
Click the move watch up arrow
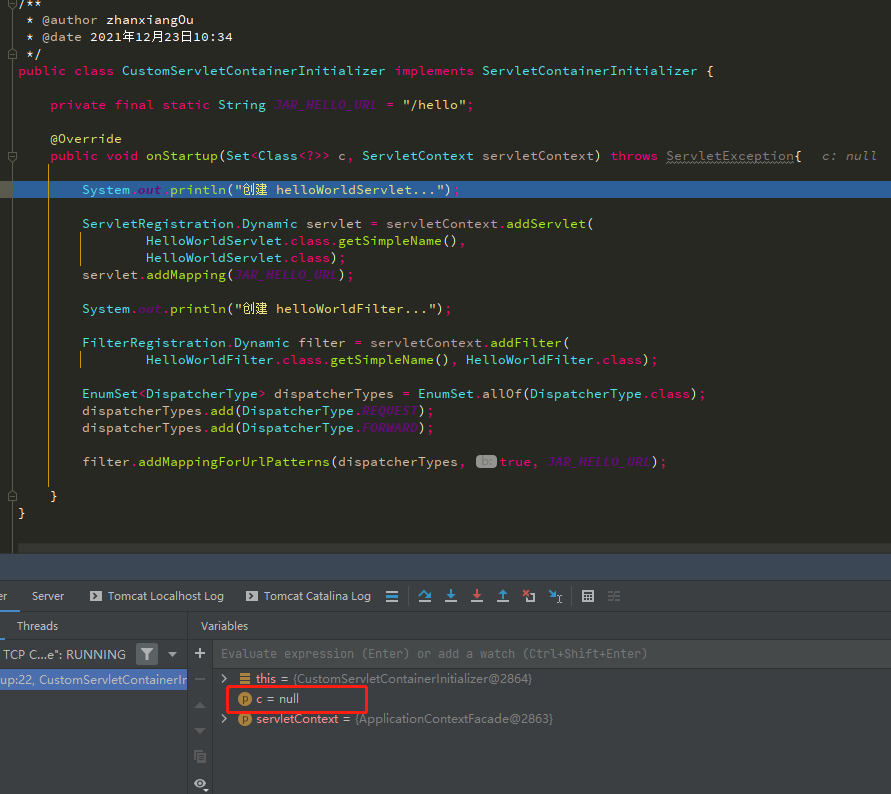tap(200, 705)
